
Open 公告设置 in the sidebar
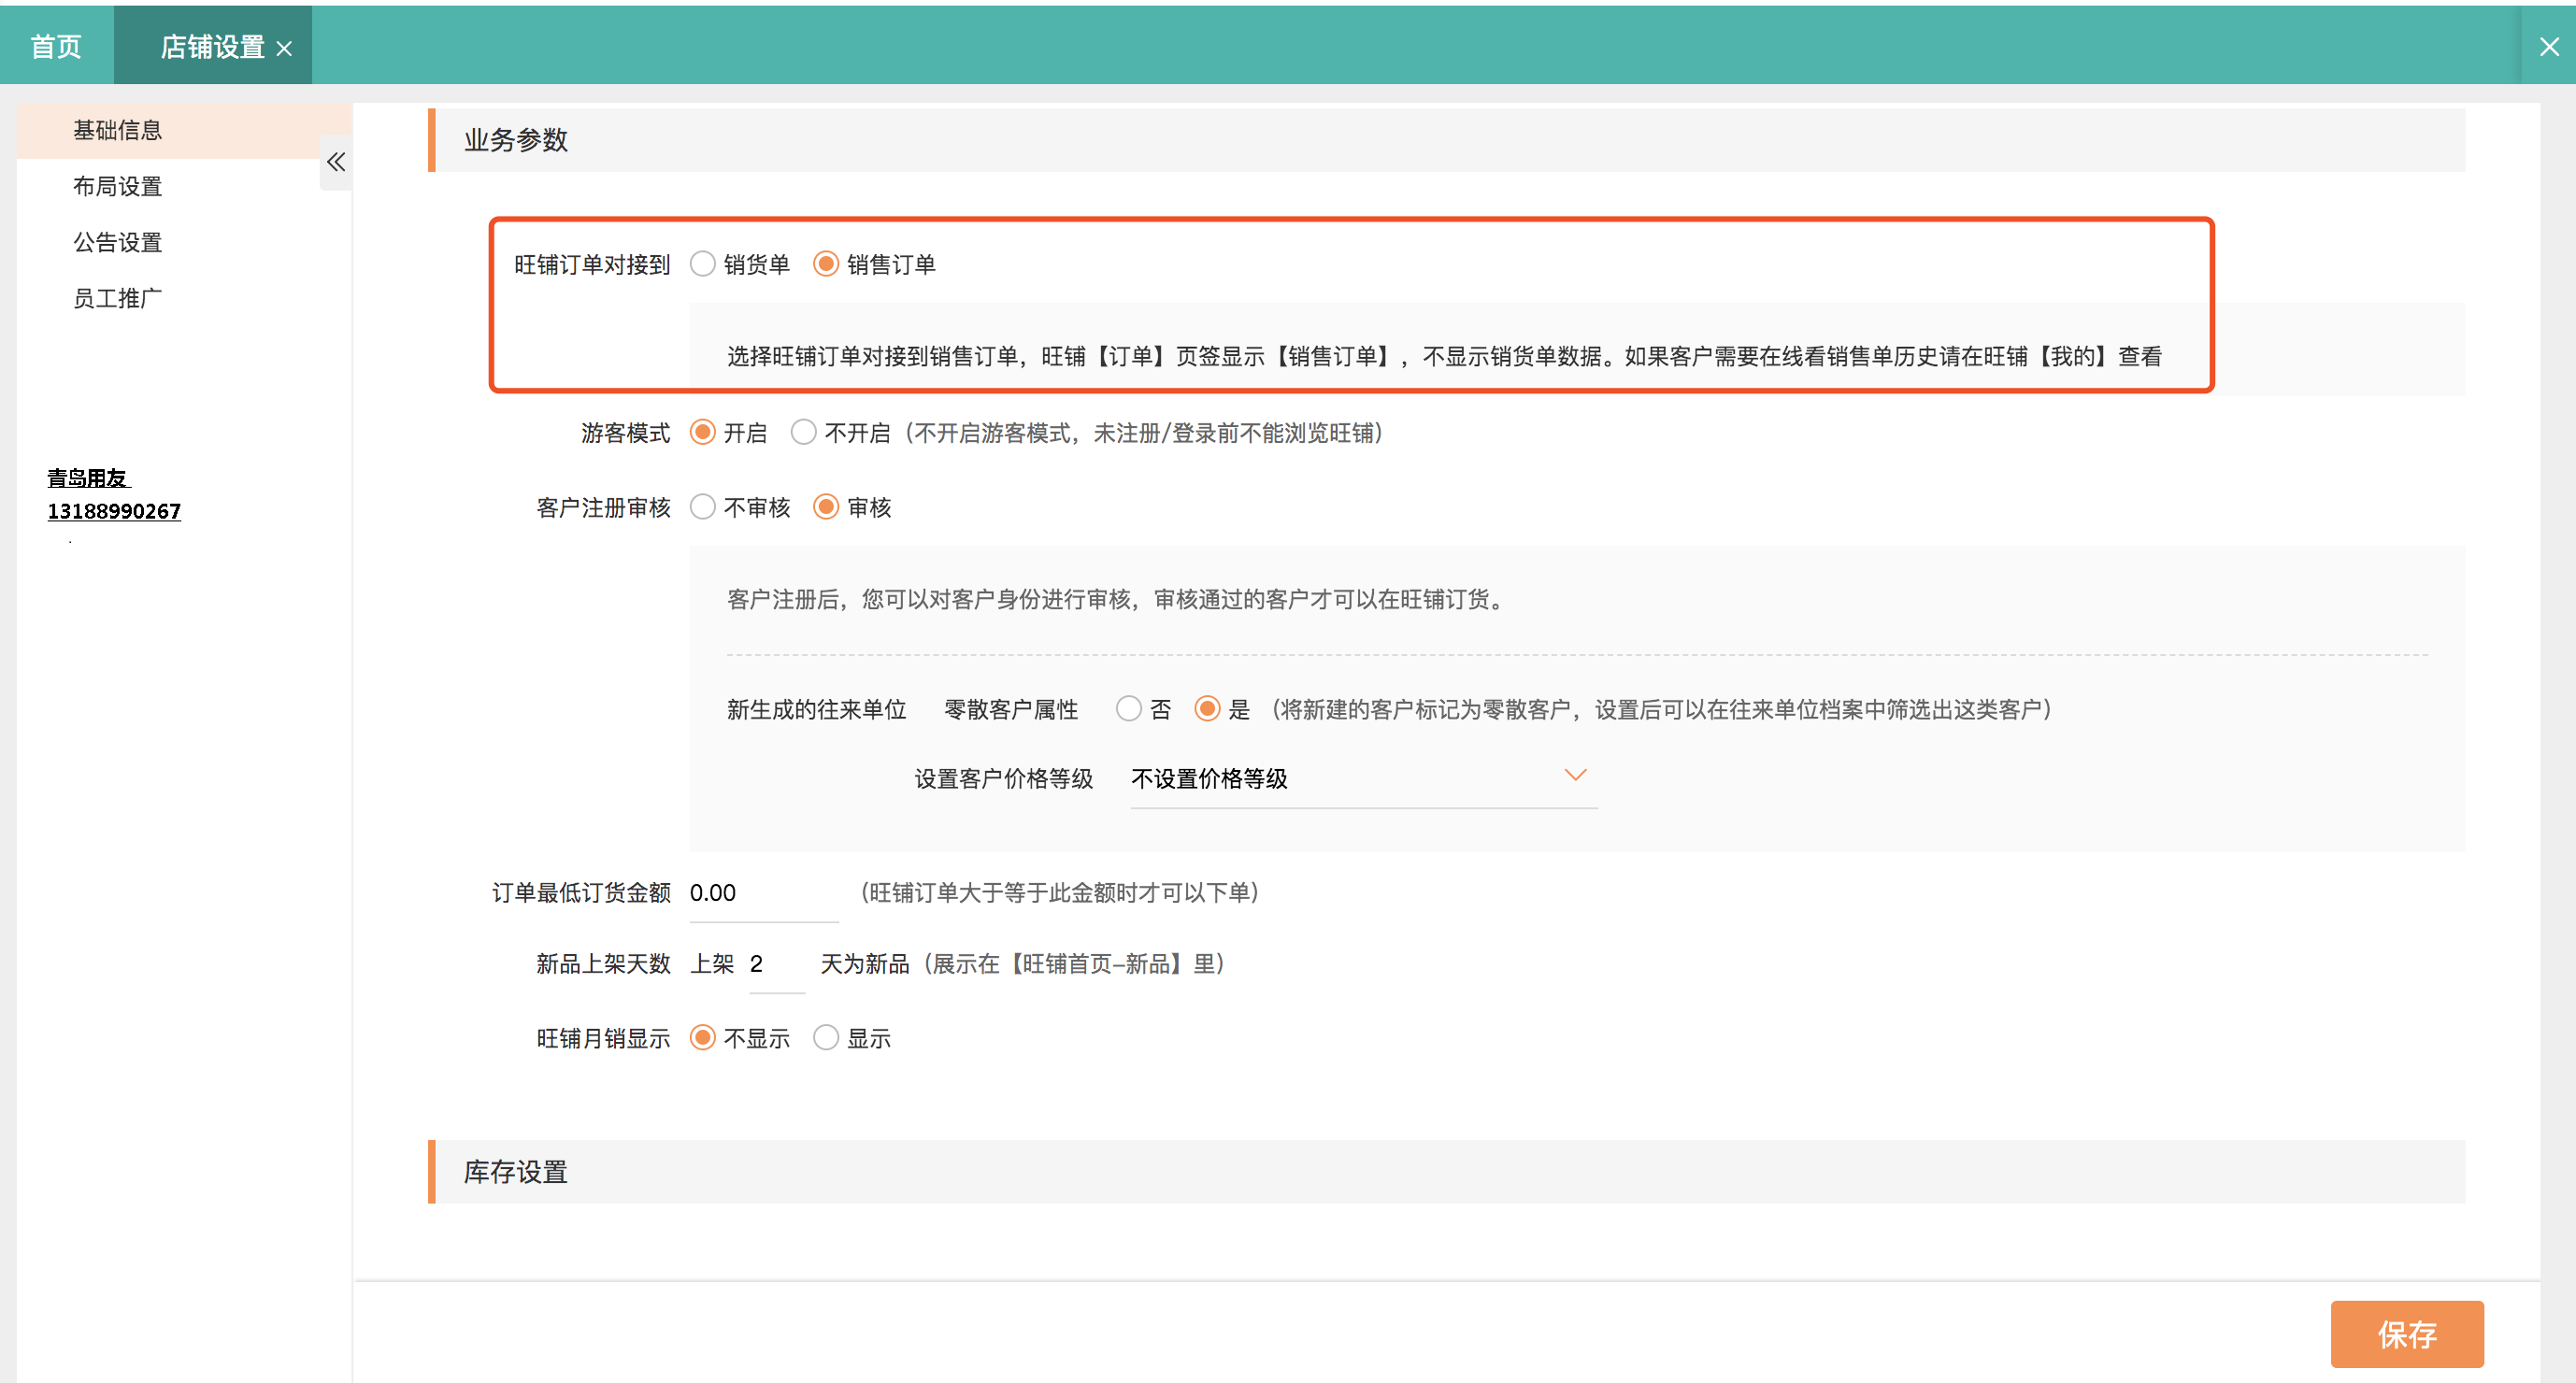coord(117,242)
